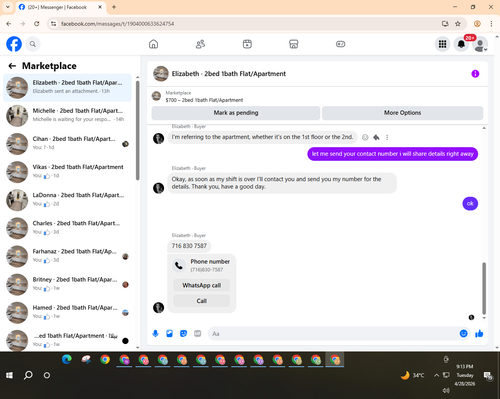Click the 716 830 7587 message

tap(189, 246)
